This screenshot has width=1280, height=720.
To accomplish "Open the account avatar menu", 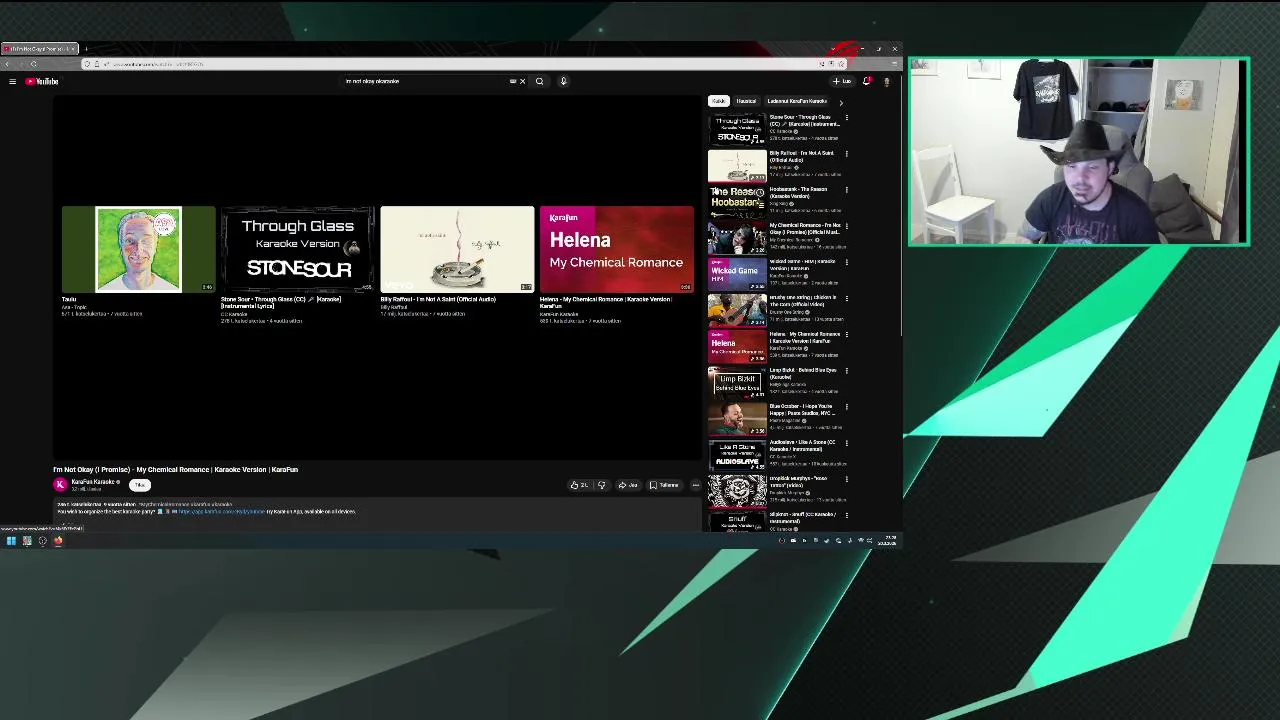I will (x=886, y=81).
